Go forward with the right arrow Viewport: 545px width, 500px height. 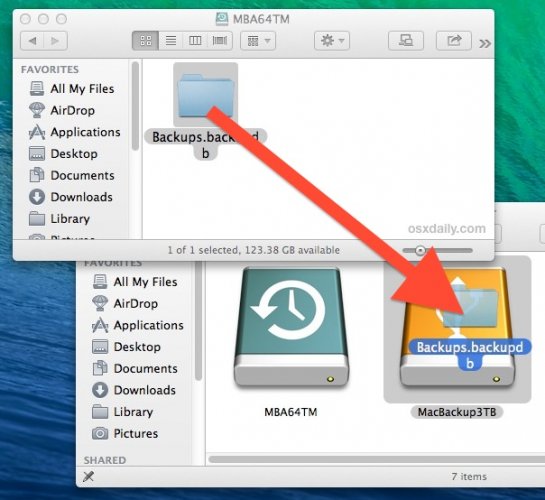[x=55, y=41]
